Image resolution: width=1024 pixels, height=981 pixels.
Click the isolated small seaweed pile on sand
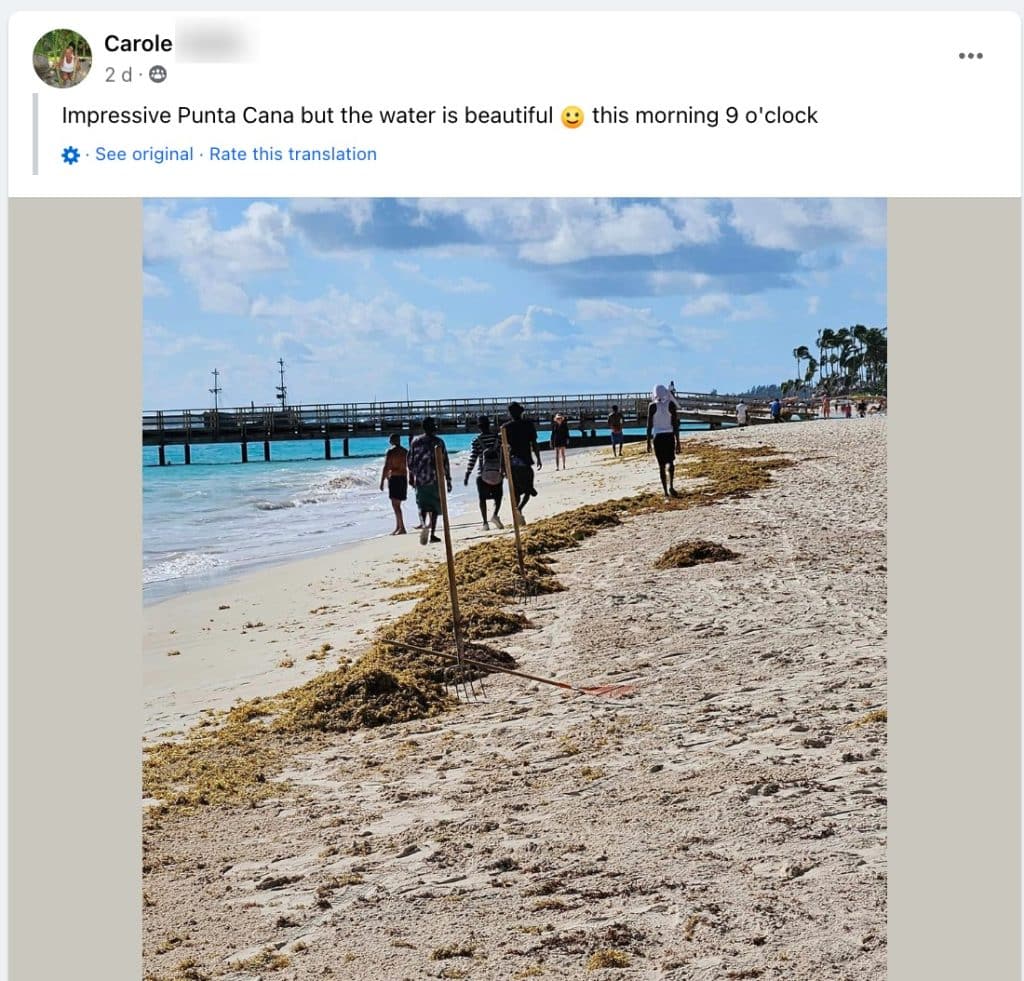(x=696, y=553)
